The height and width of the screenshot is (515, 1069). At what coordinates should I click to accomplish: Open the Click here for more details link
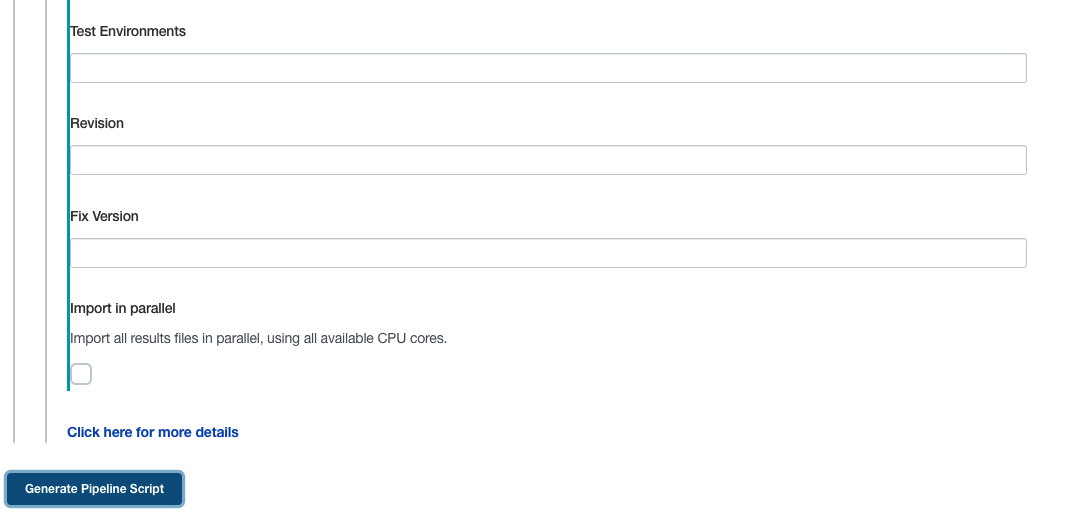(x=153, y=432)
